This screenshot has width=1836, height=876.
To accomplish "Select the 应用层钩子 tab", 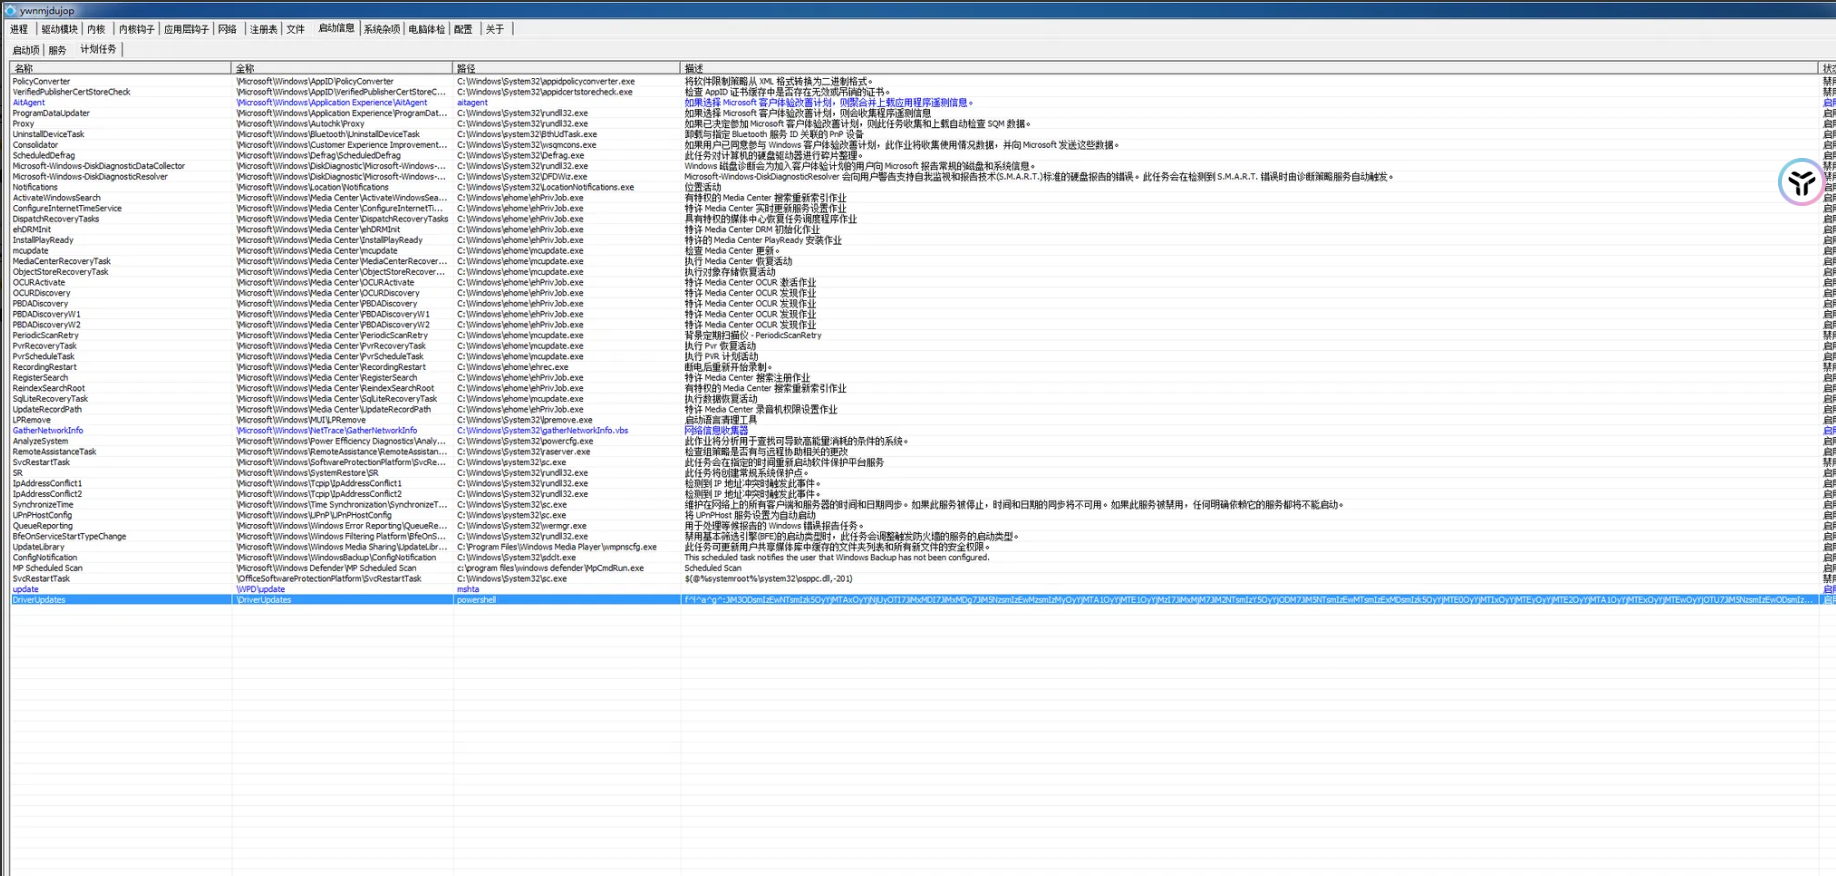I will (186, 29).
